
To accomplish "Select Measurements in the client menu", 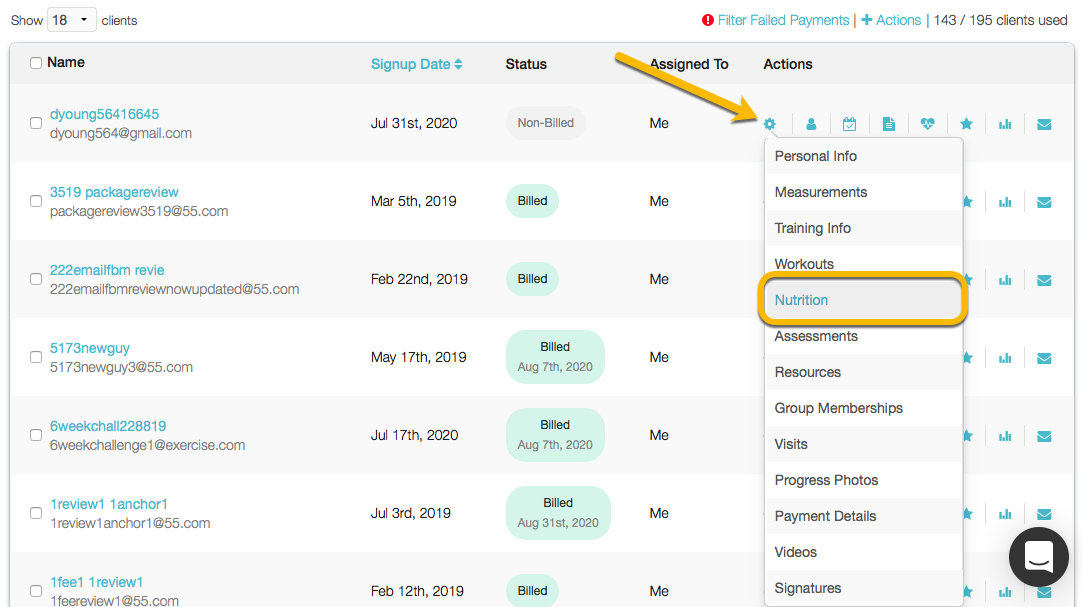I will tap(821, 192).
